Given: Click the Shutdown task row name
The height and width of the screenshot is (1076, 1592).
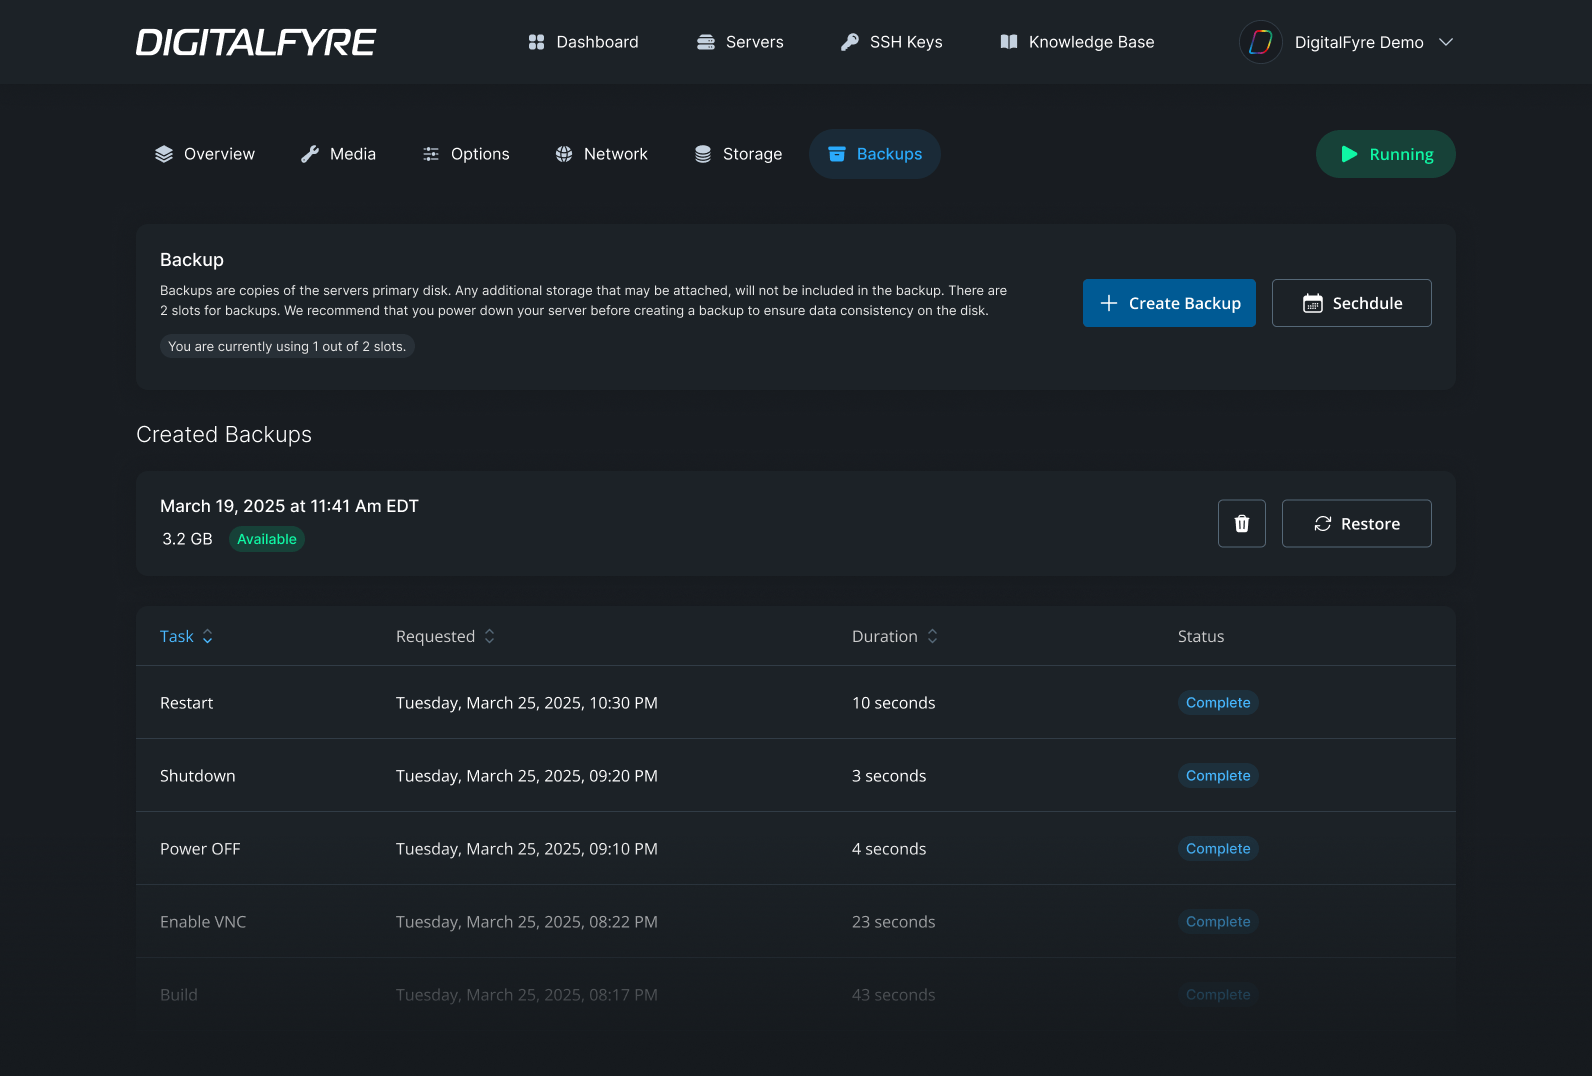Looking at the screenshot, I should [x=198, y=776].
